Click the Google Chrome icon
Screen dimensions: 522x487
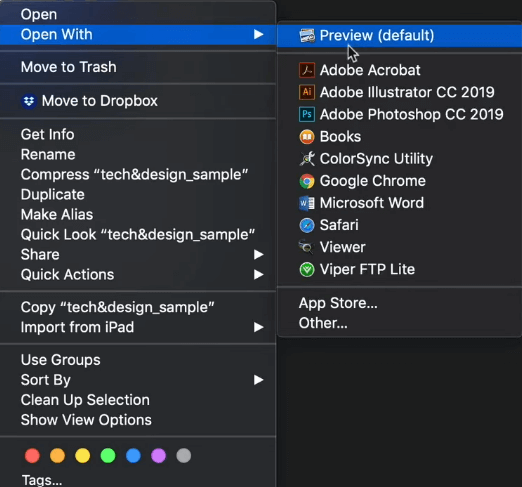tap(307, 181)
